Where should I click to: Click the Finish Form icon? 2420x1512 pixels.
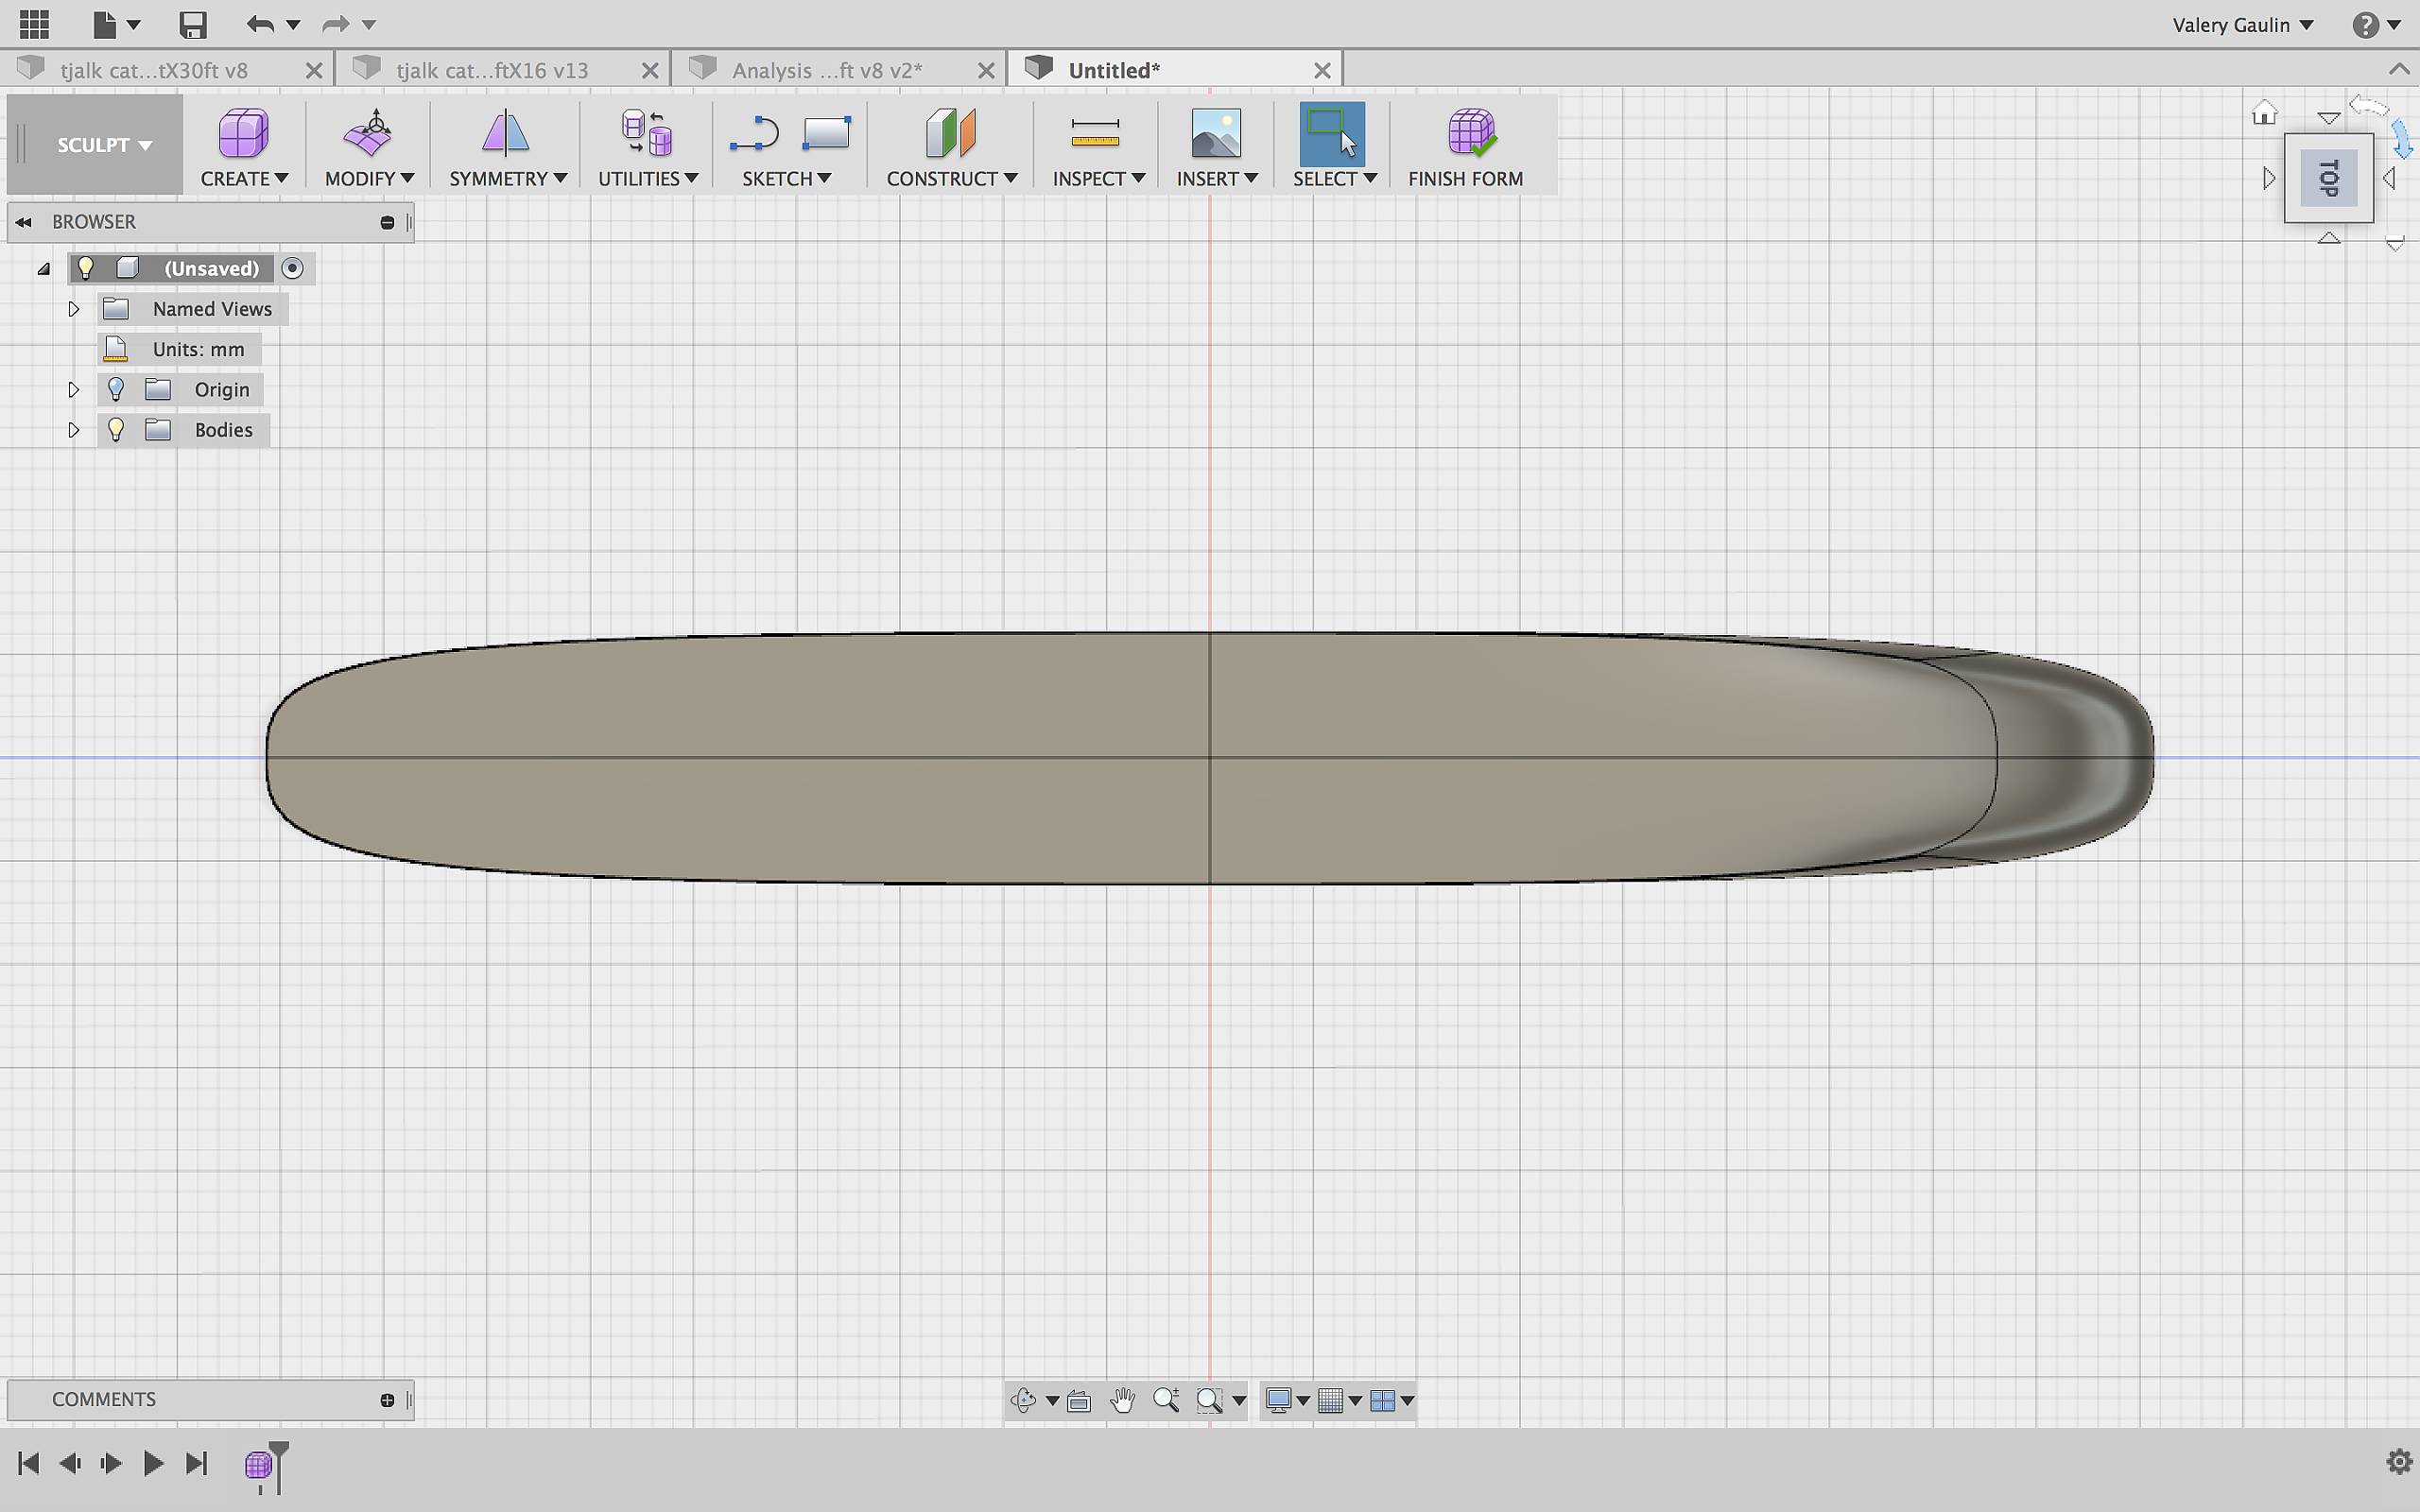(1469, 133)
